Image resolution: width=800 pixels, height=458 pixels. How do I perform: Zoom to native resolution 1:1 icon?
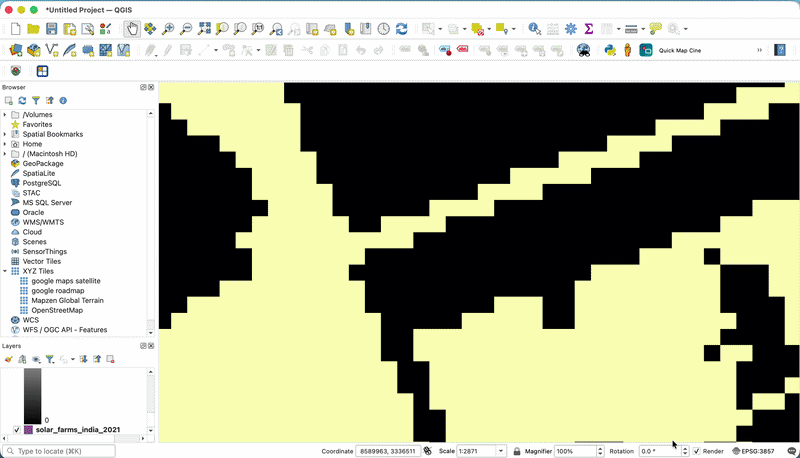(x=258, y=29)
